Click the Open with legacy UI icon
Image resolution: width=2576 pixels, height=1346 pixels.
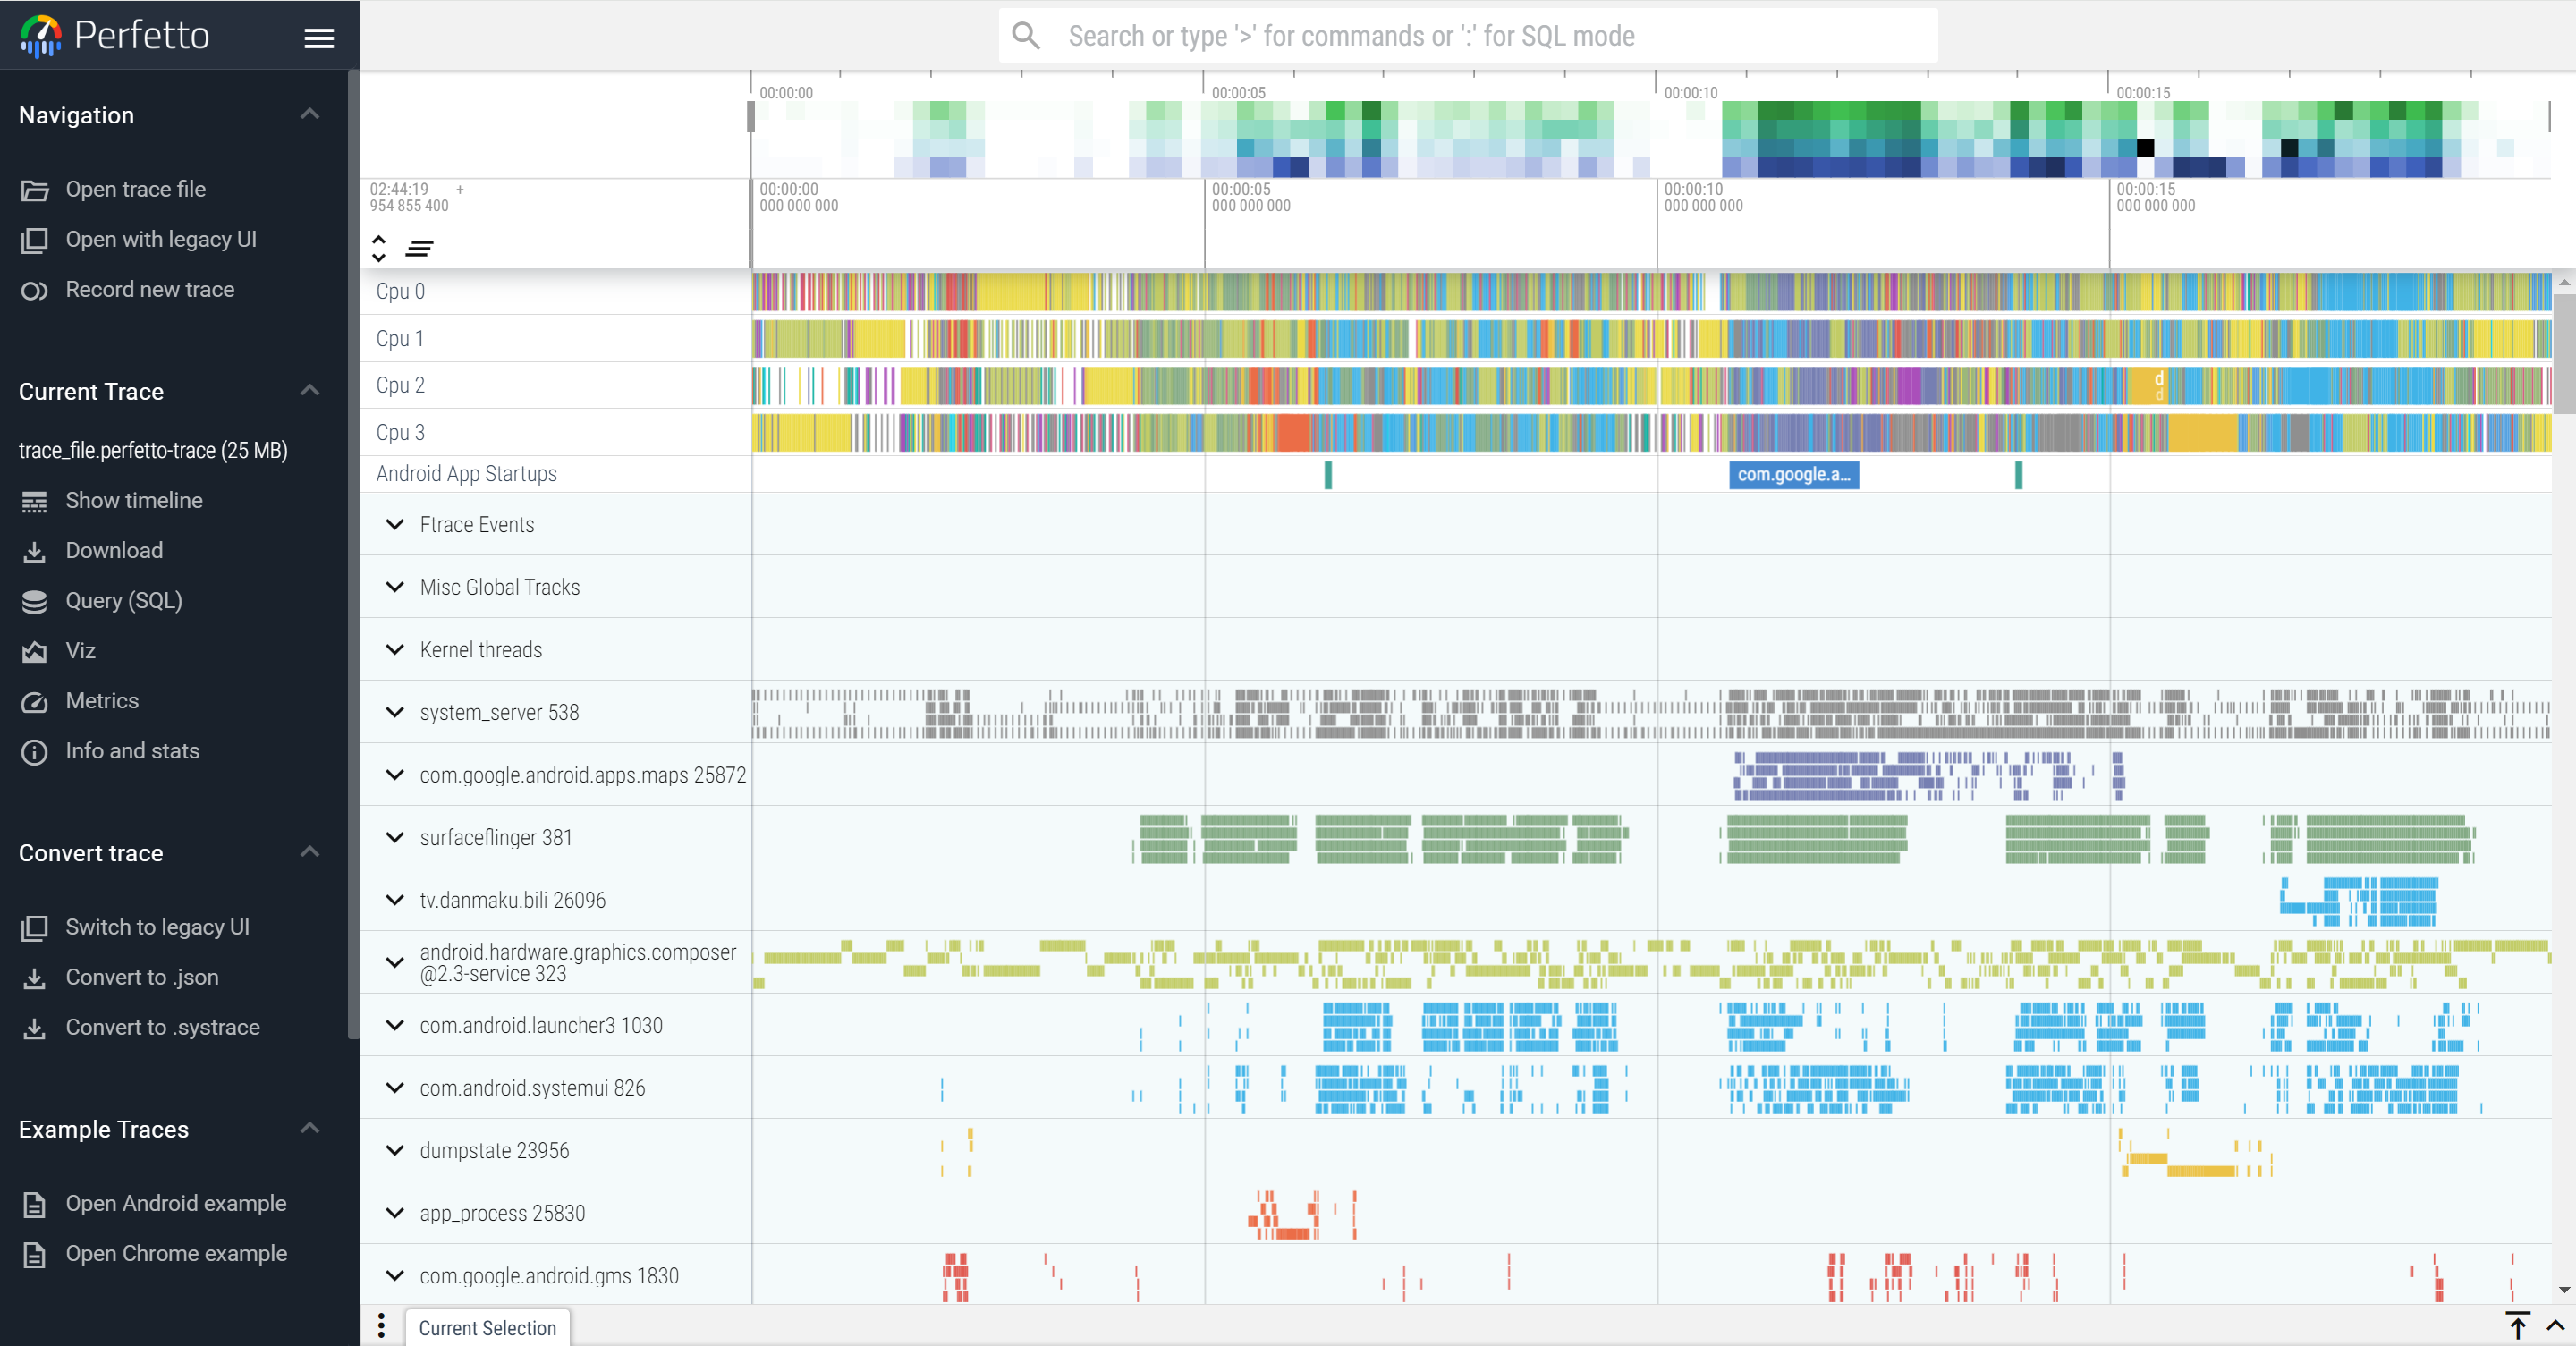(35, 240)
